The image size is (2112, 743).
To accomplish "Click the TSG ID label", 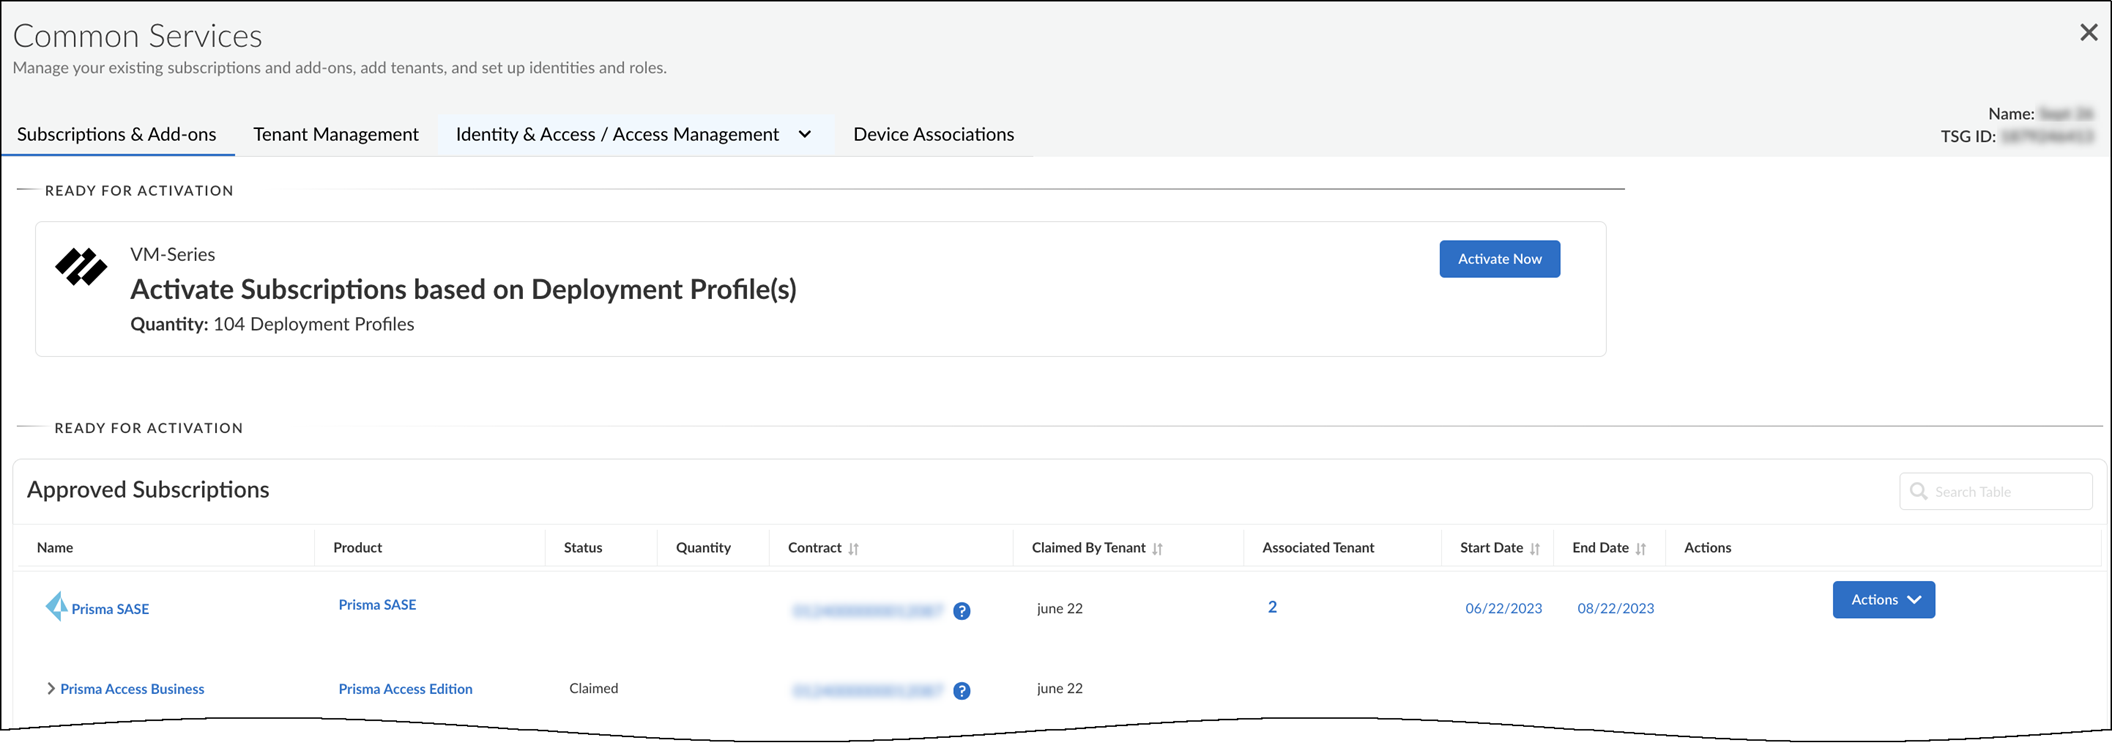I will (x=1968, y=136).
